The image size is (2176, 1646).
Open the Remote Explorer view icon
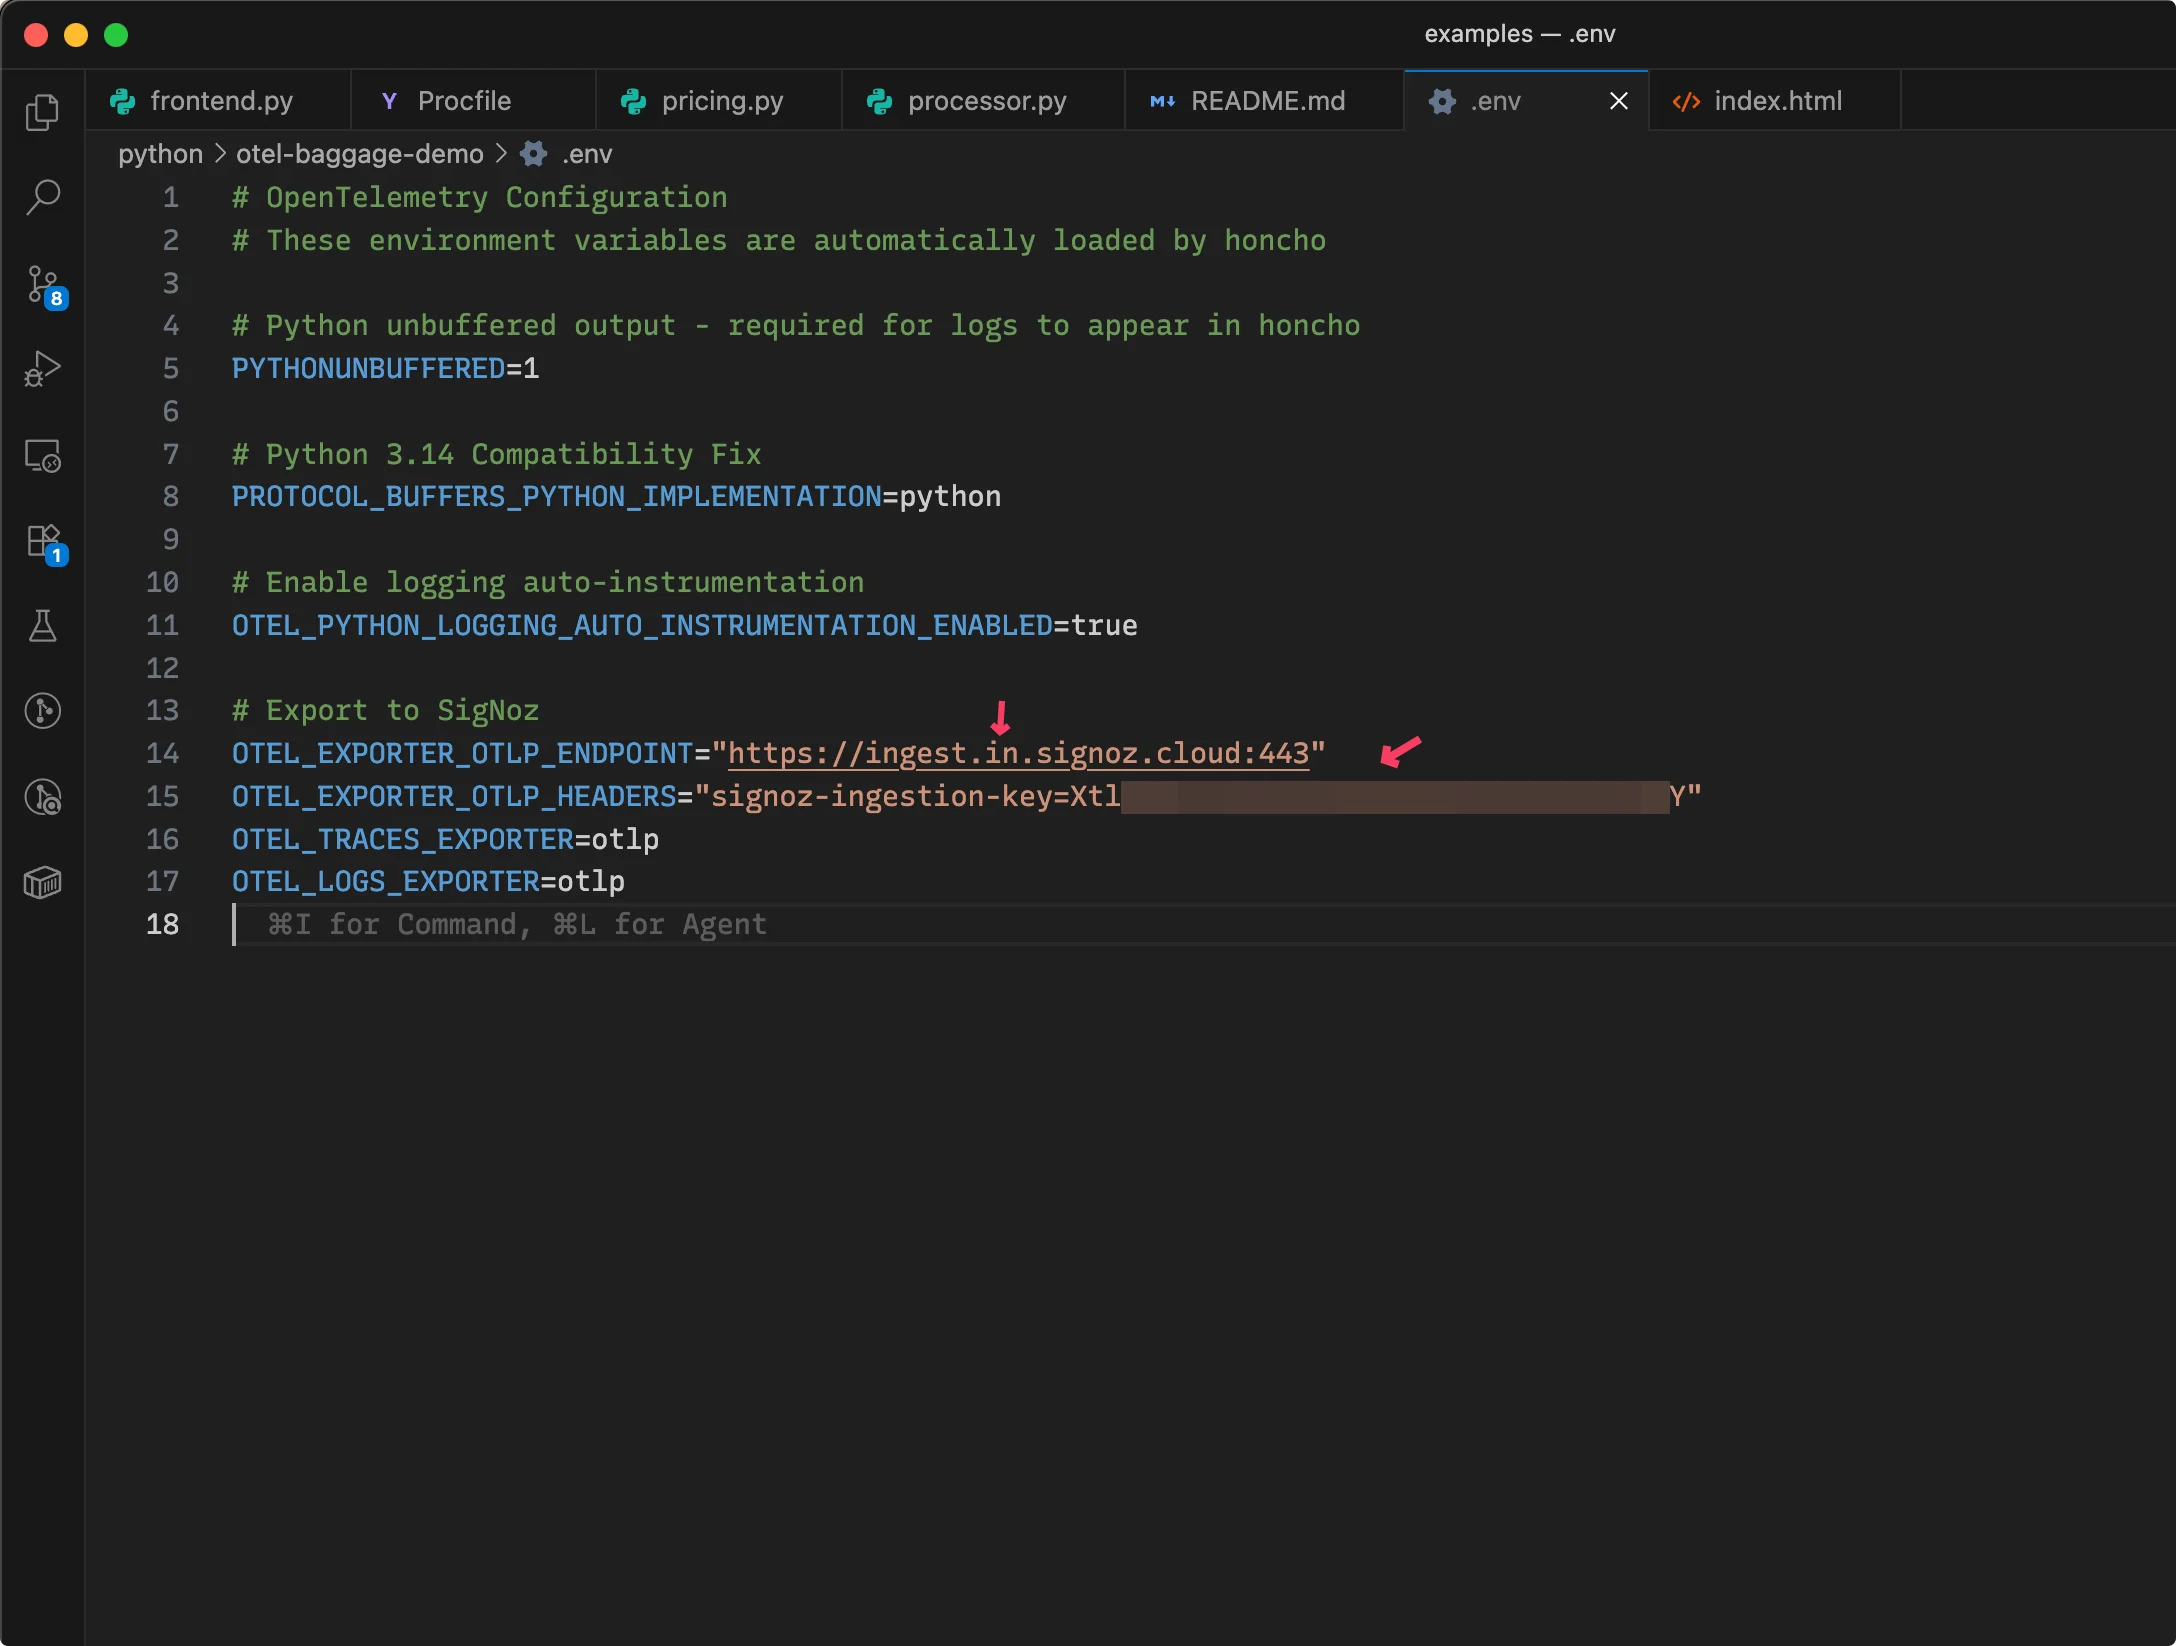pyautogui.click(x=42, y=456)
